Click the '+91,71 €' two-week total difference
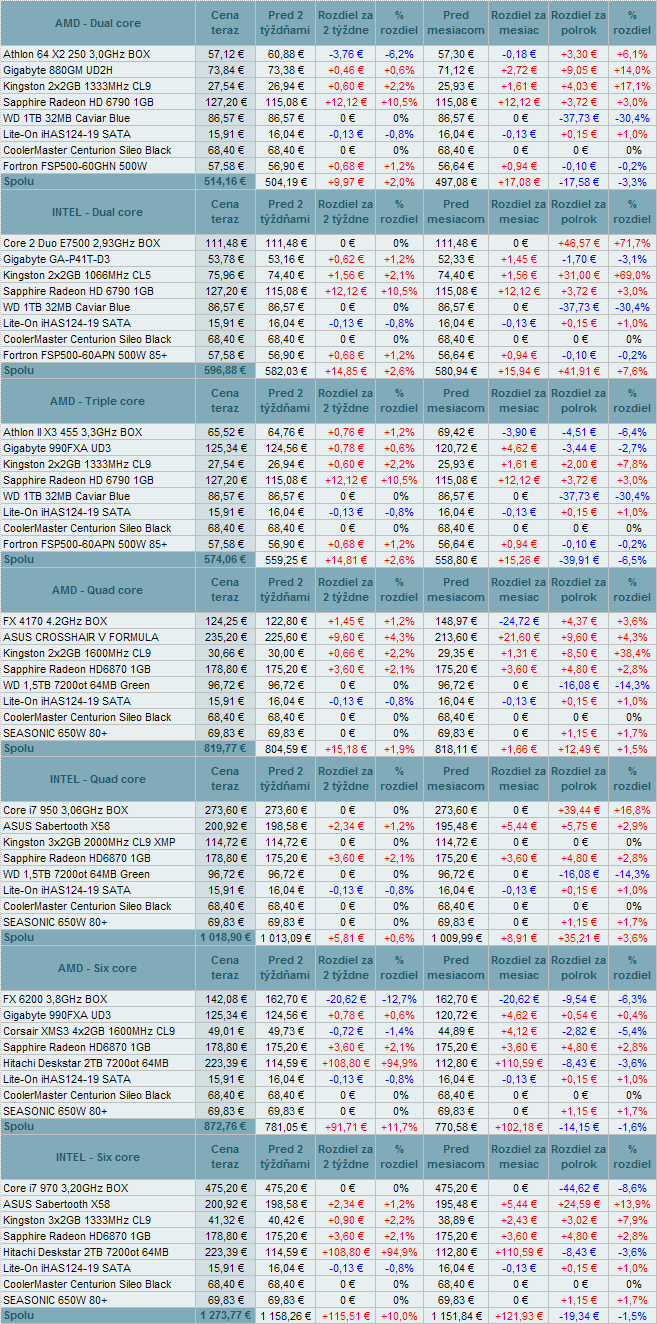The image size is (657, 1324). [346, 1127]
